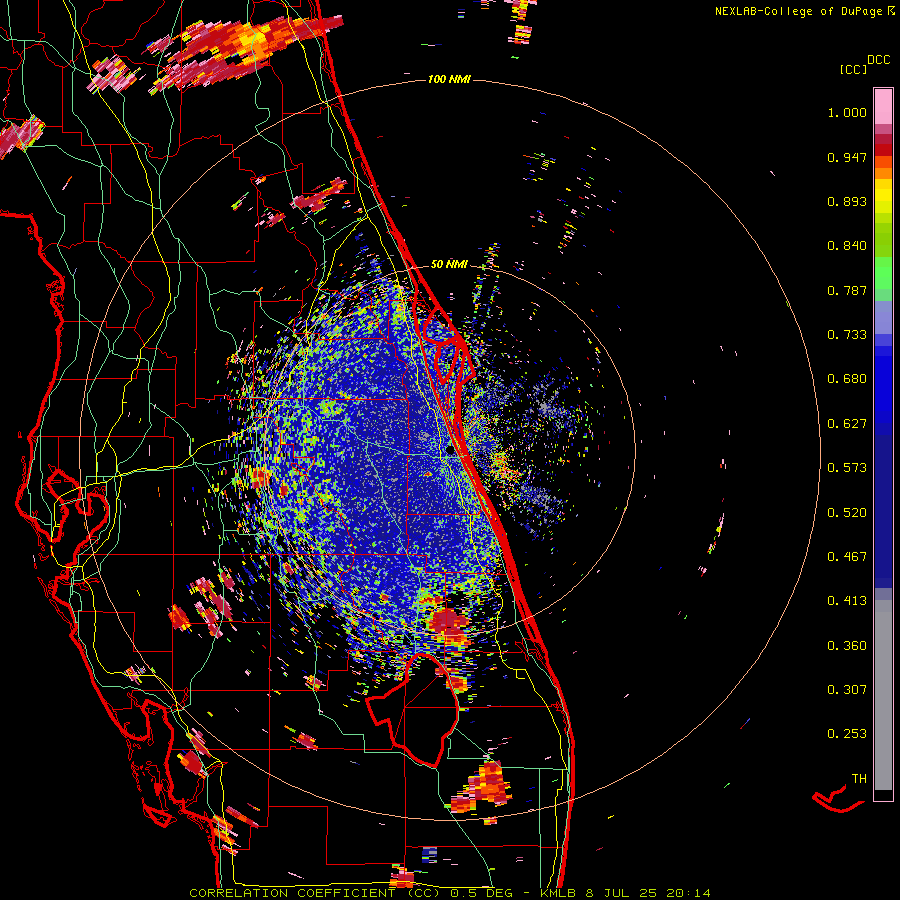The height and width of the screenshot is (900, 900).
Task: Click the DCC legend title
Action: point(878,60)
